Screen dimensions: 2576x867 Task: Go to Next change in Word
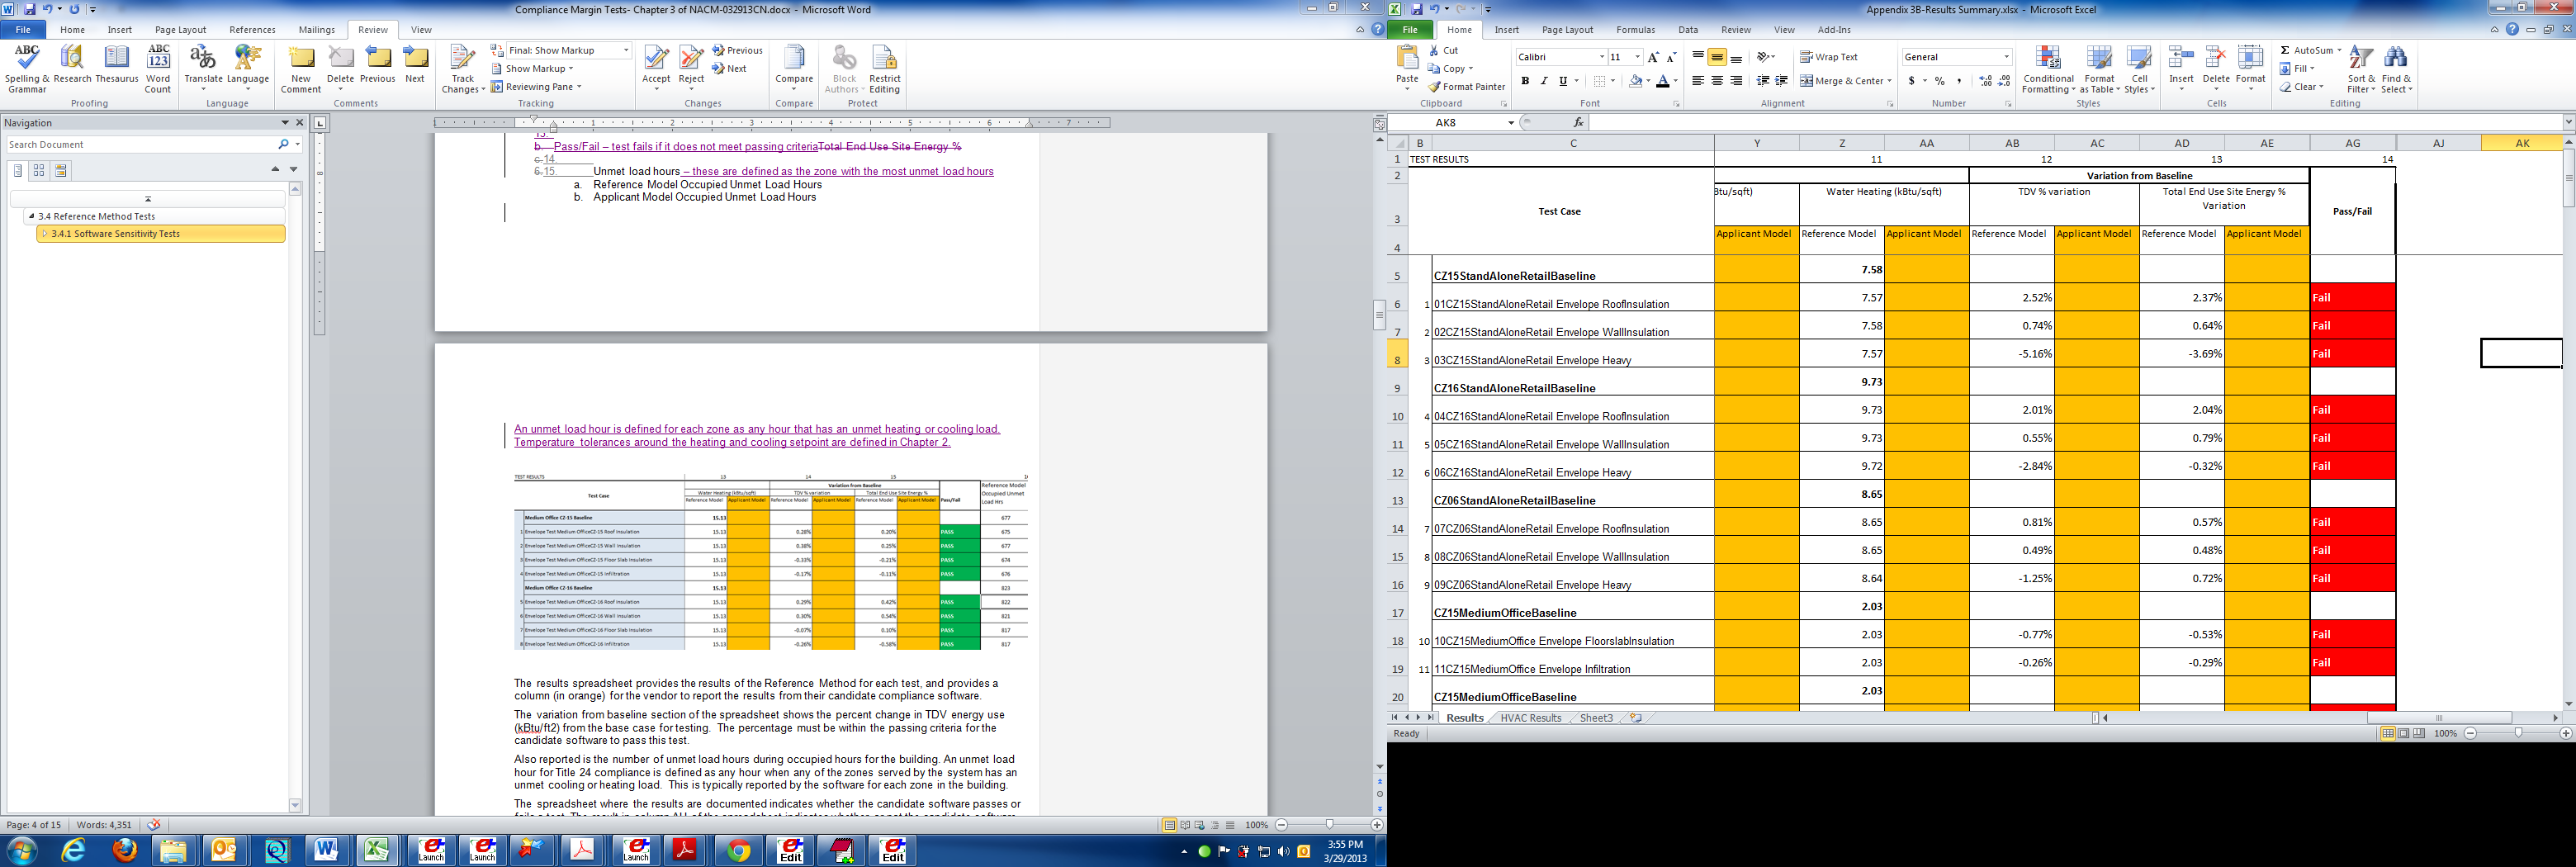(729, 69)
